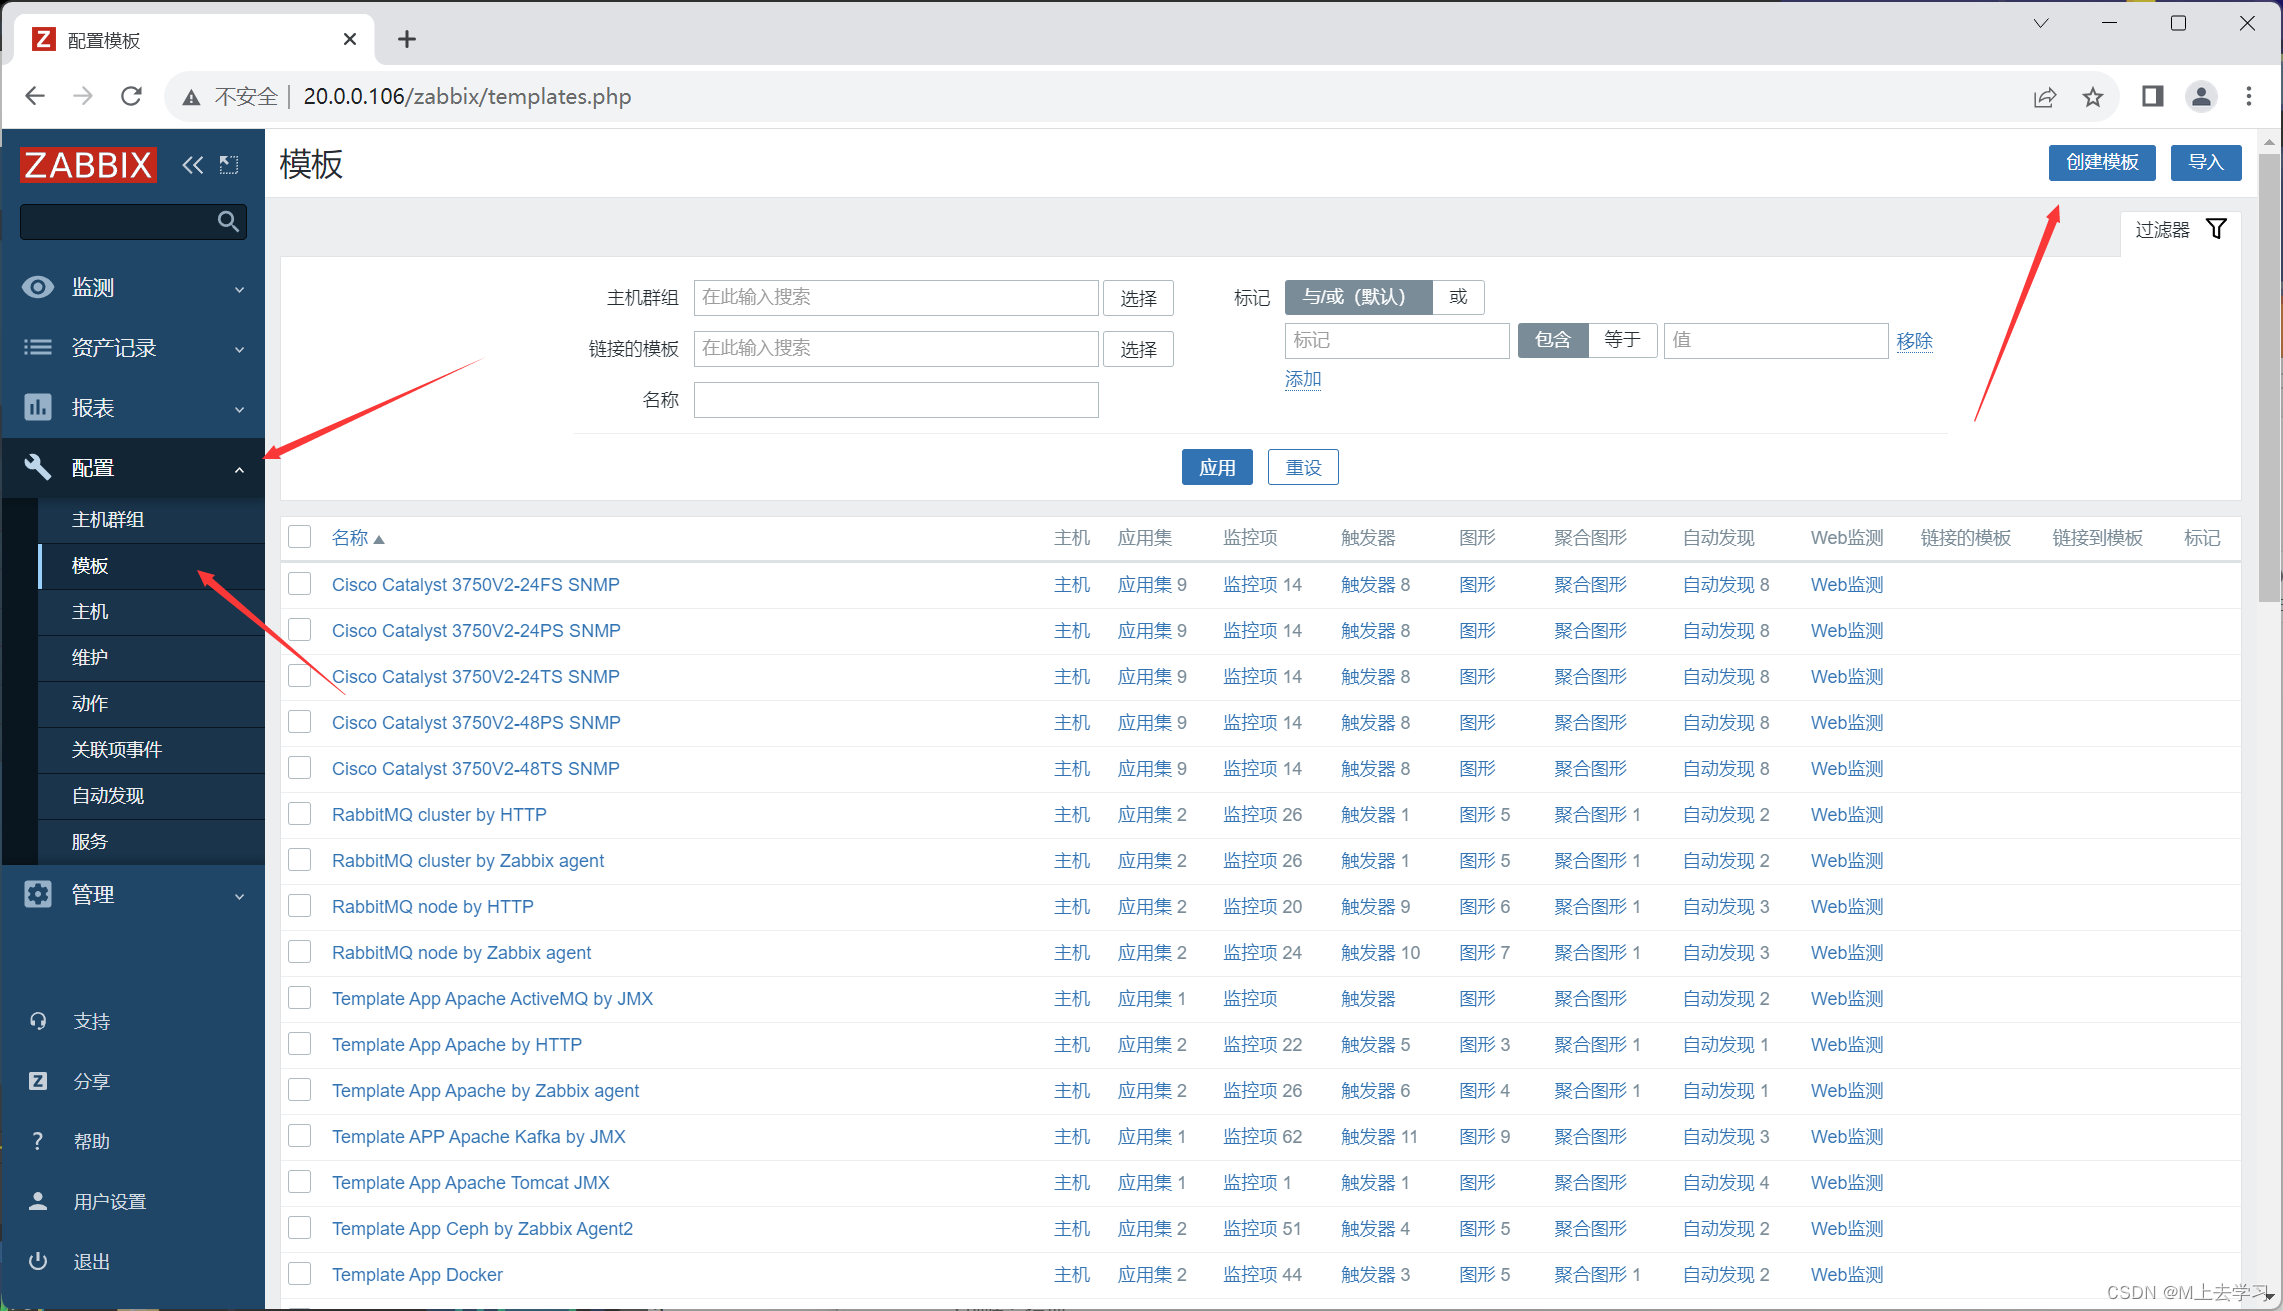Open the Chrome tab search dropdown arrow
Image resolution: width=2283 pixels, height=1311 pixels.
click(2041, 23)
